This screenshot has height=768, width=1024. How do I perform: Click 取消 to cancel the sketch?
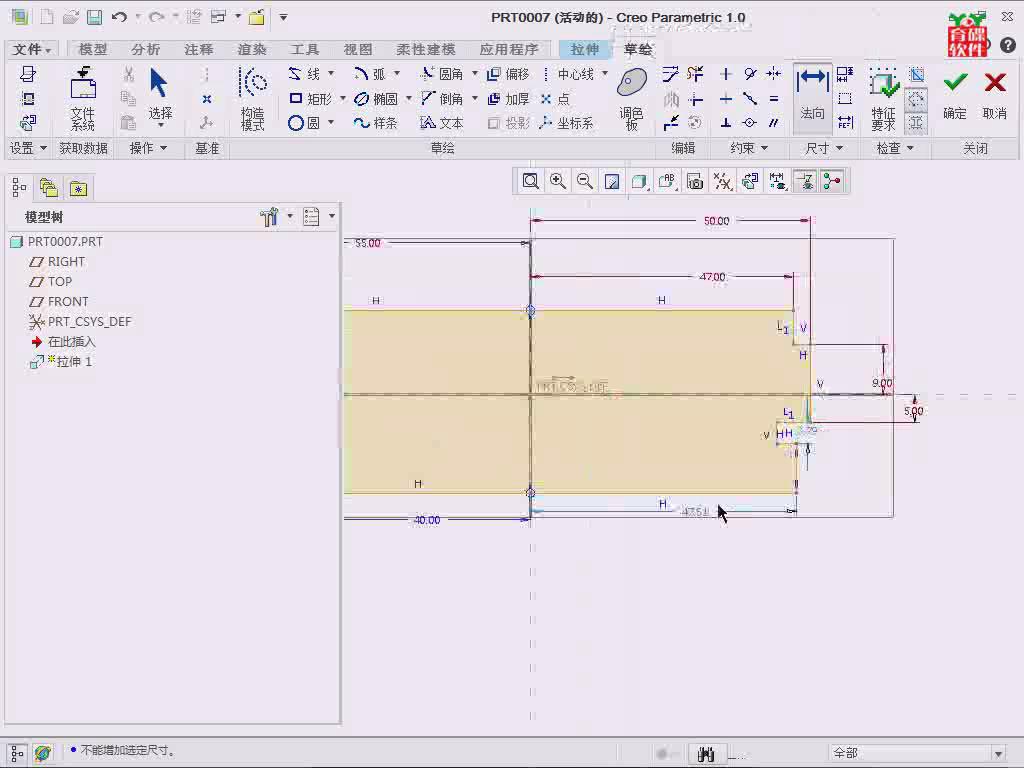[995, 96]
